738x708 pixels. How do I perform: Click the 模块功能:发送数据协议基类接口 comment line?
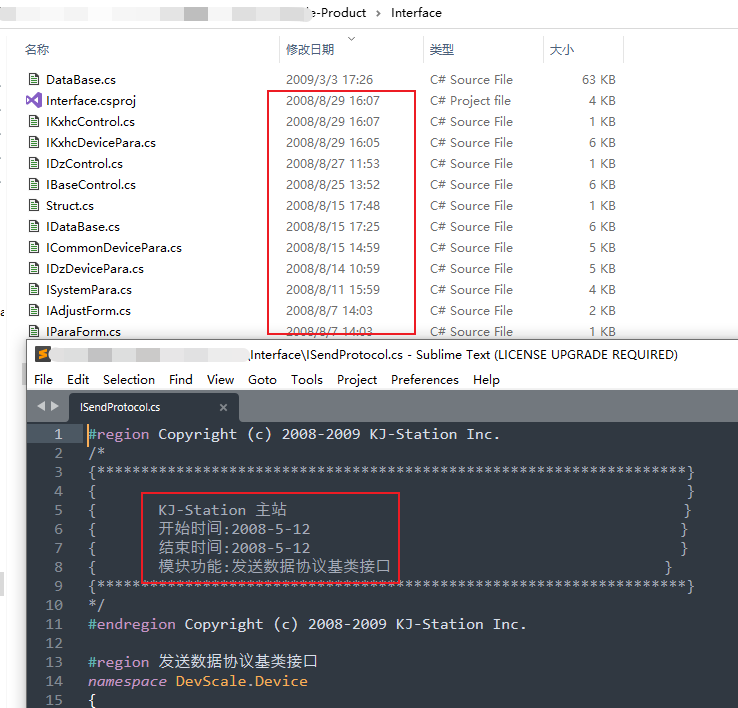point(274,566)
